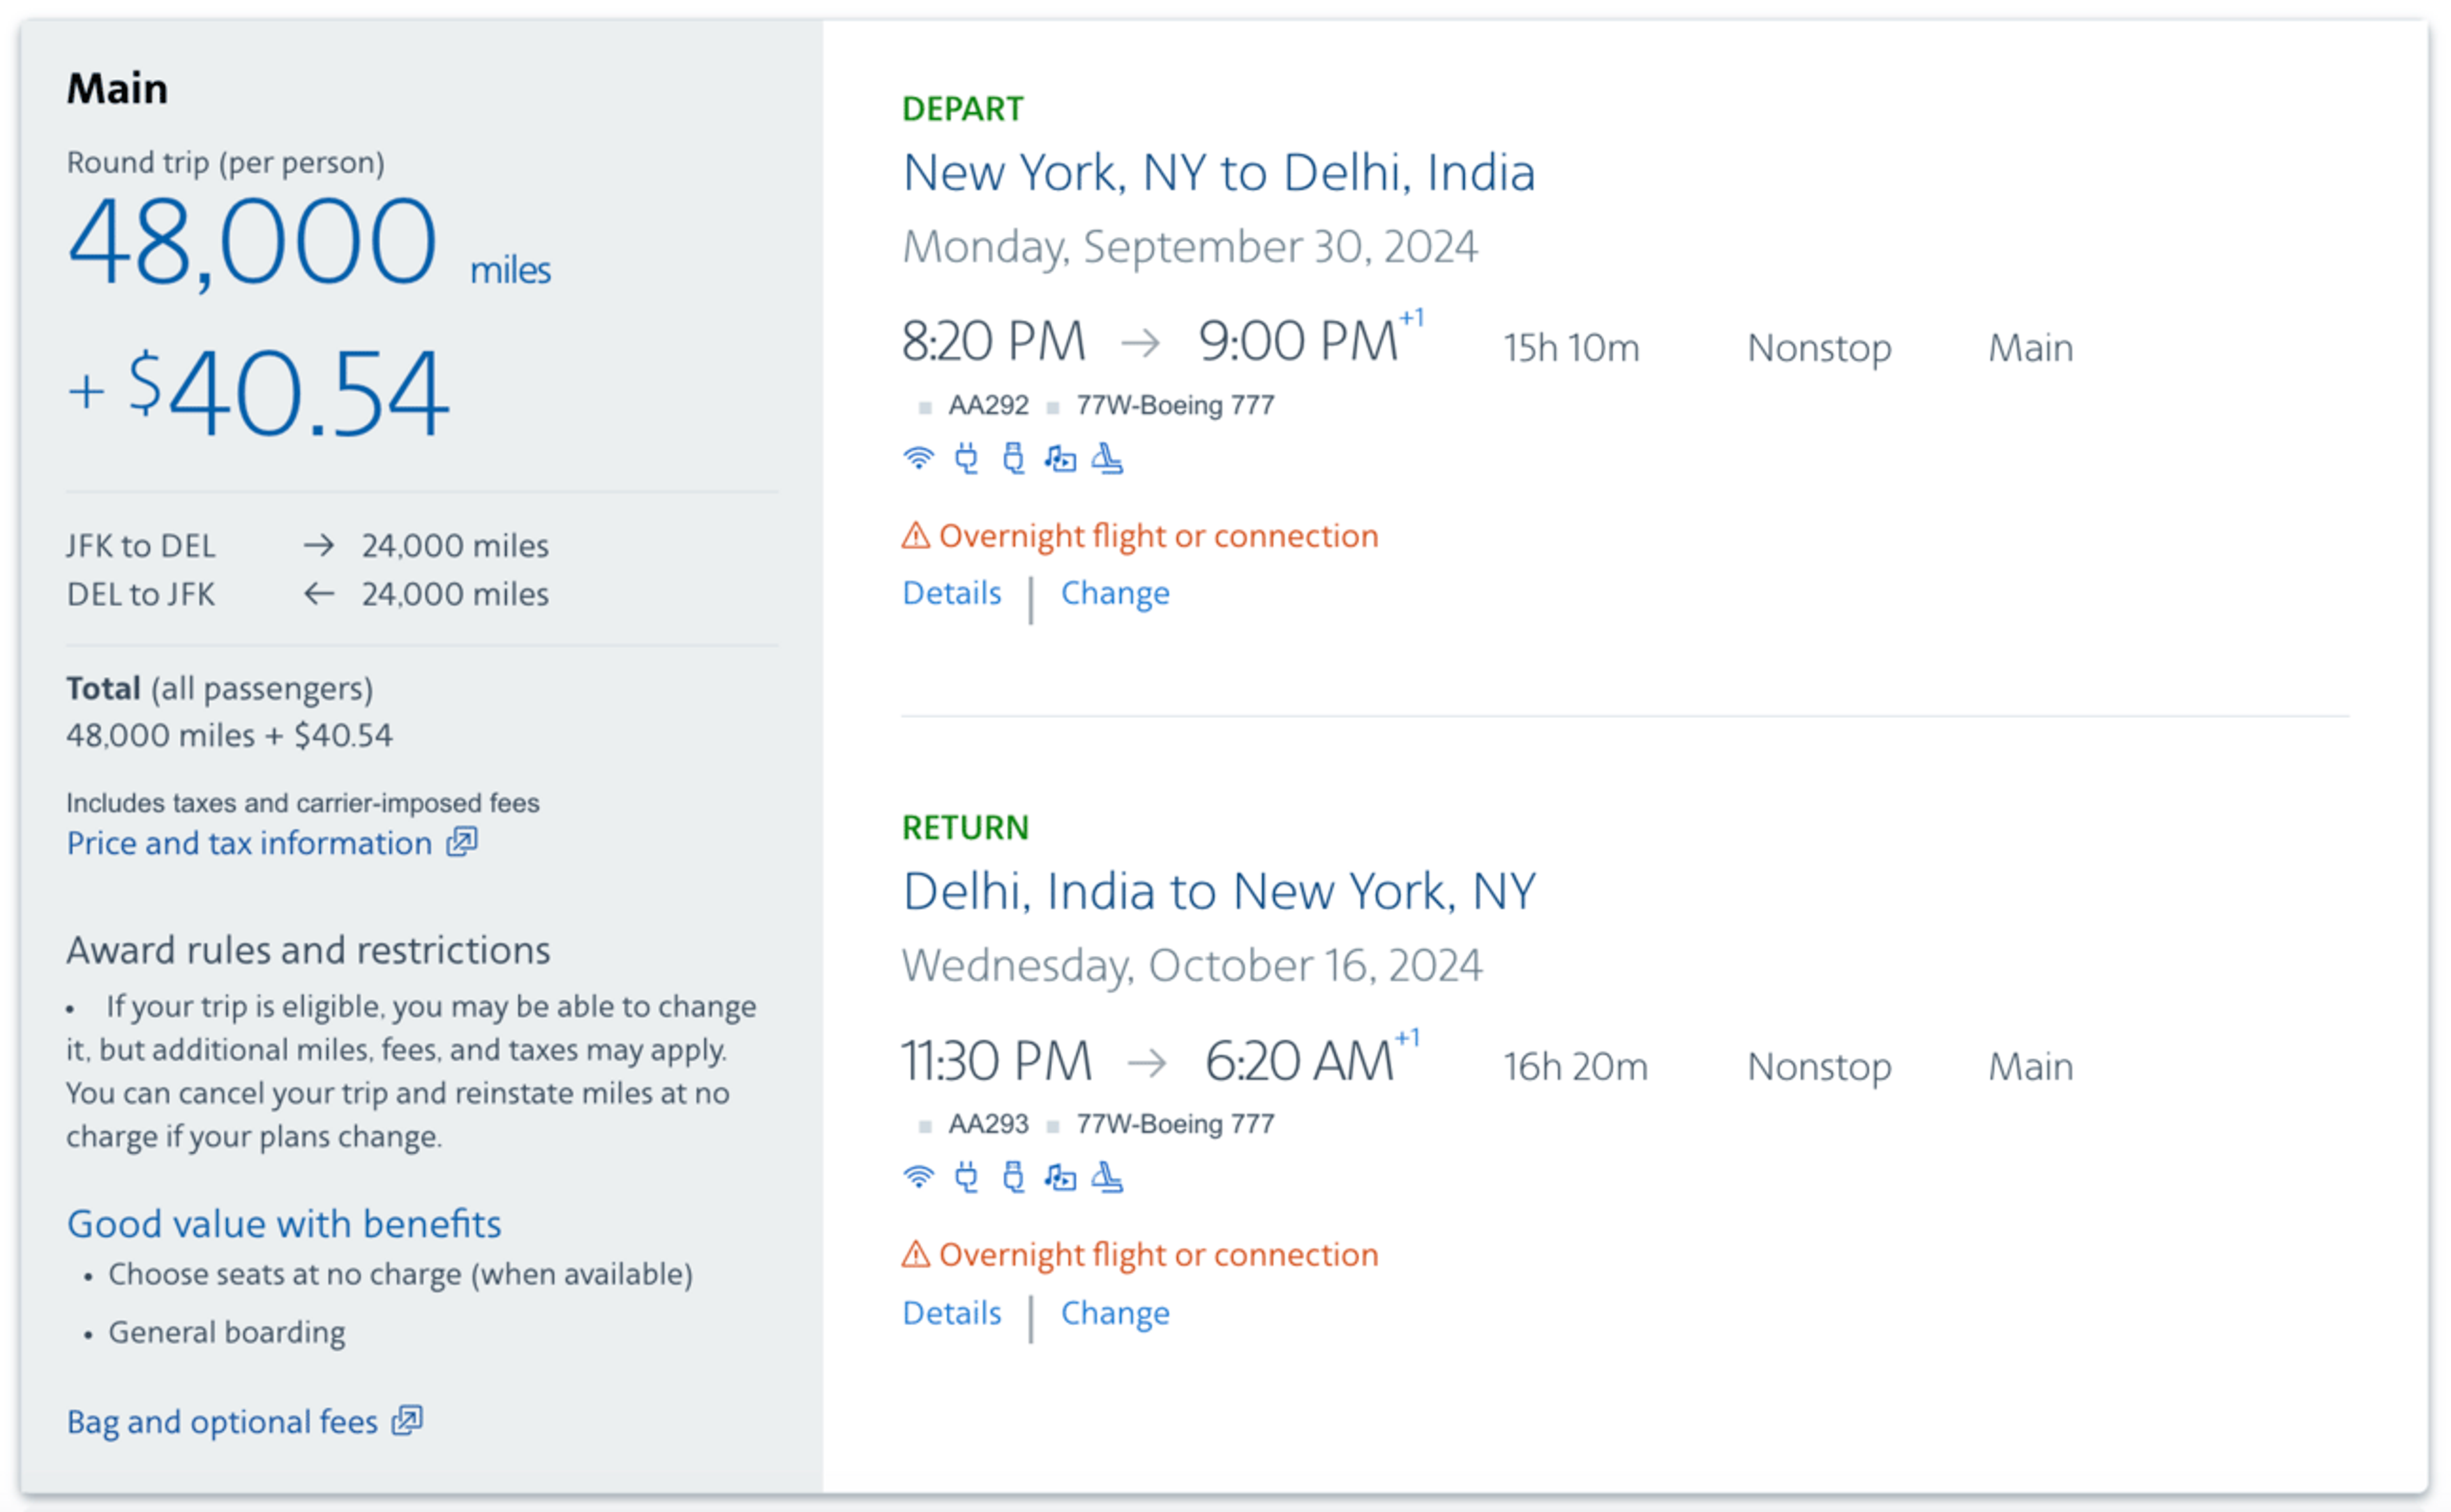The image size is (2451, 1512).
Task: Click the 9:00 PM arrival time
Action: click(1297, 341)
